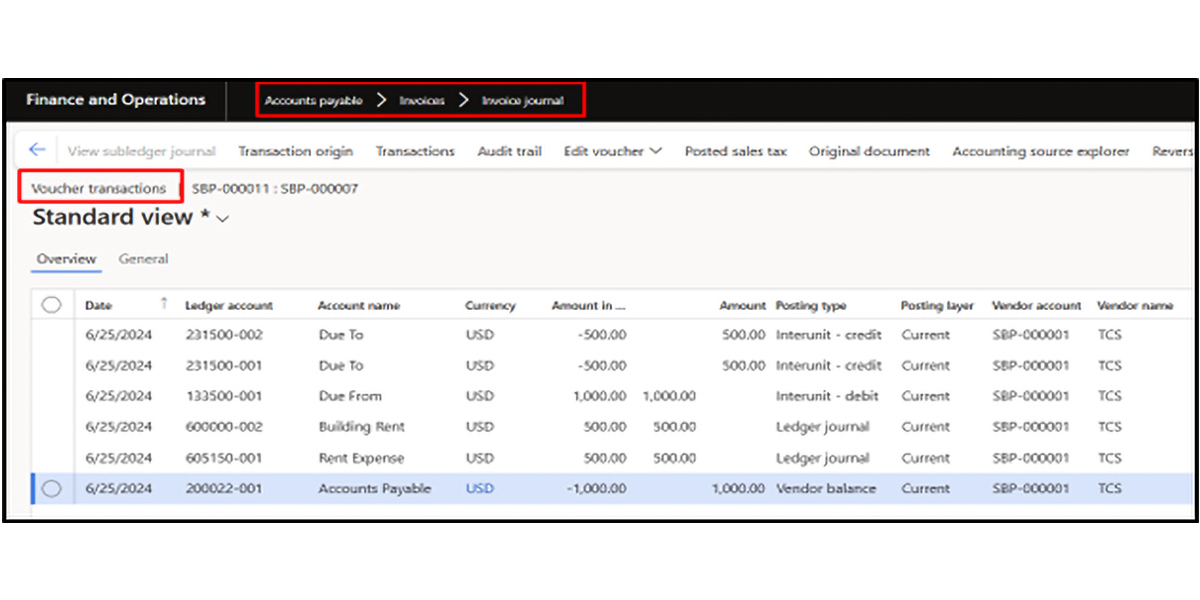Open Original document

[869, 151]
